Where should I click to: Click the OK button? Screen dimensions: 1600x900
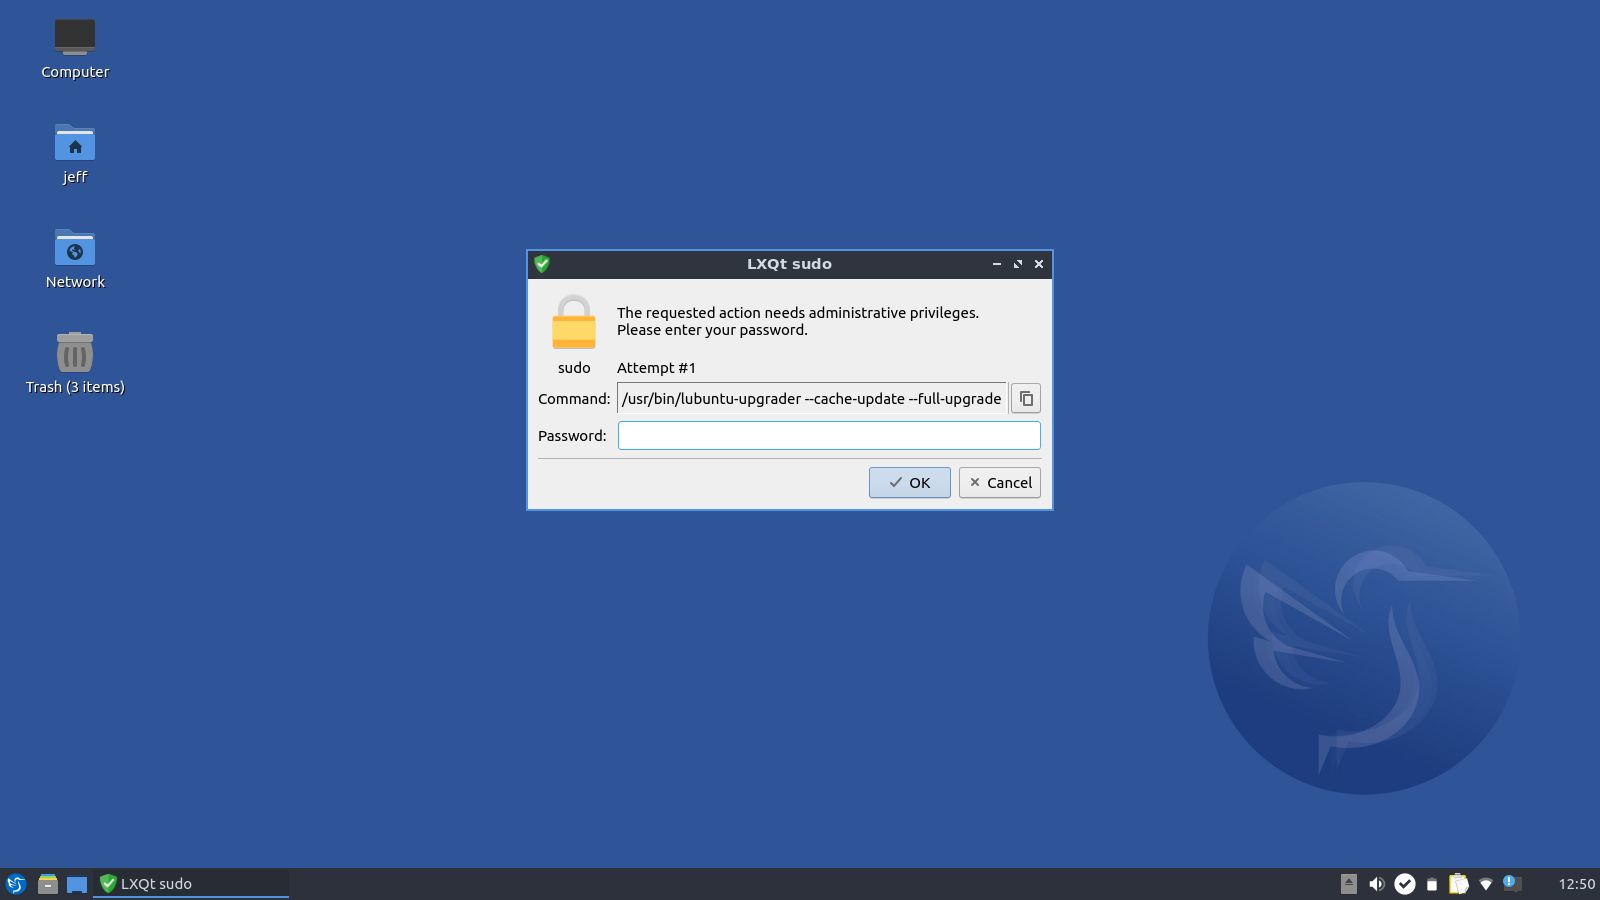point(909,482)
